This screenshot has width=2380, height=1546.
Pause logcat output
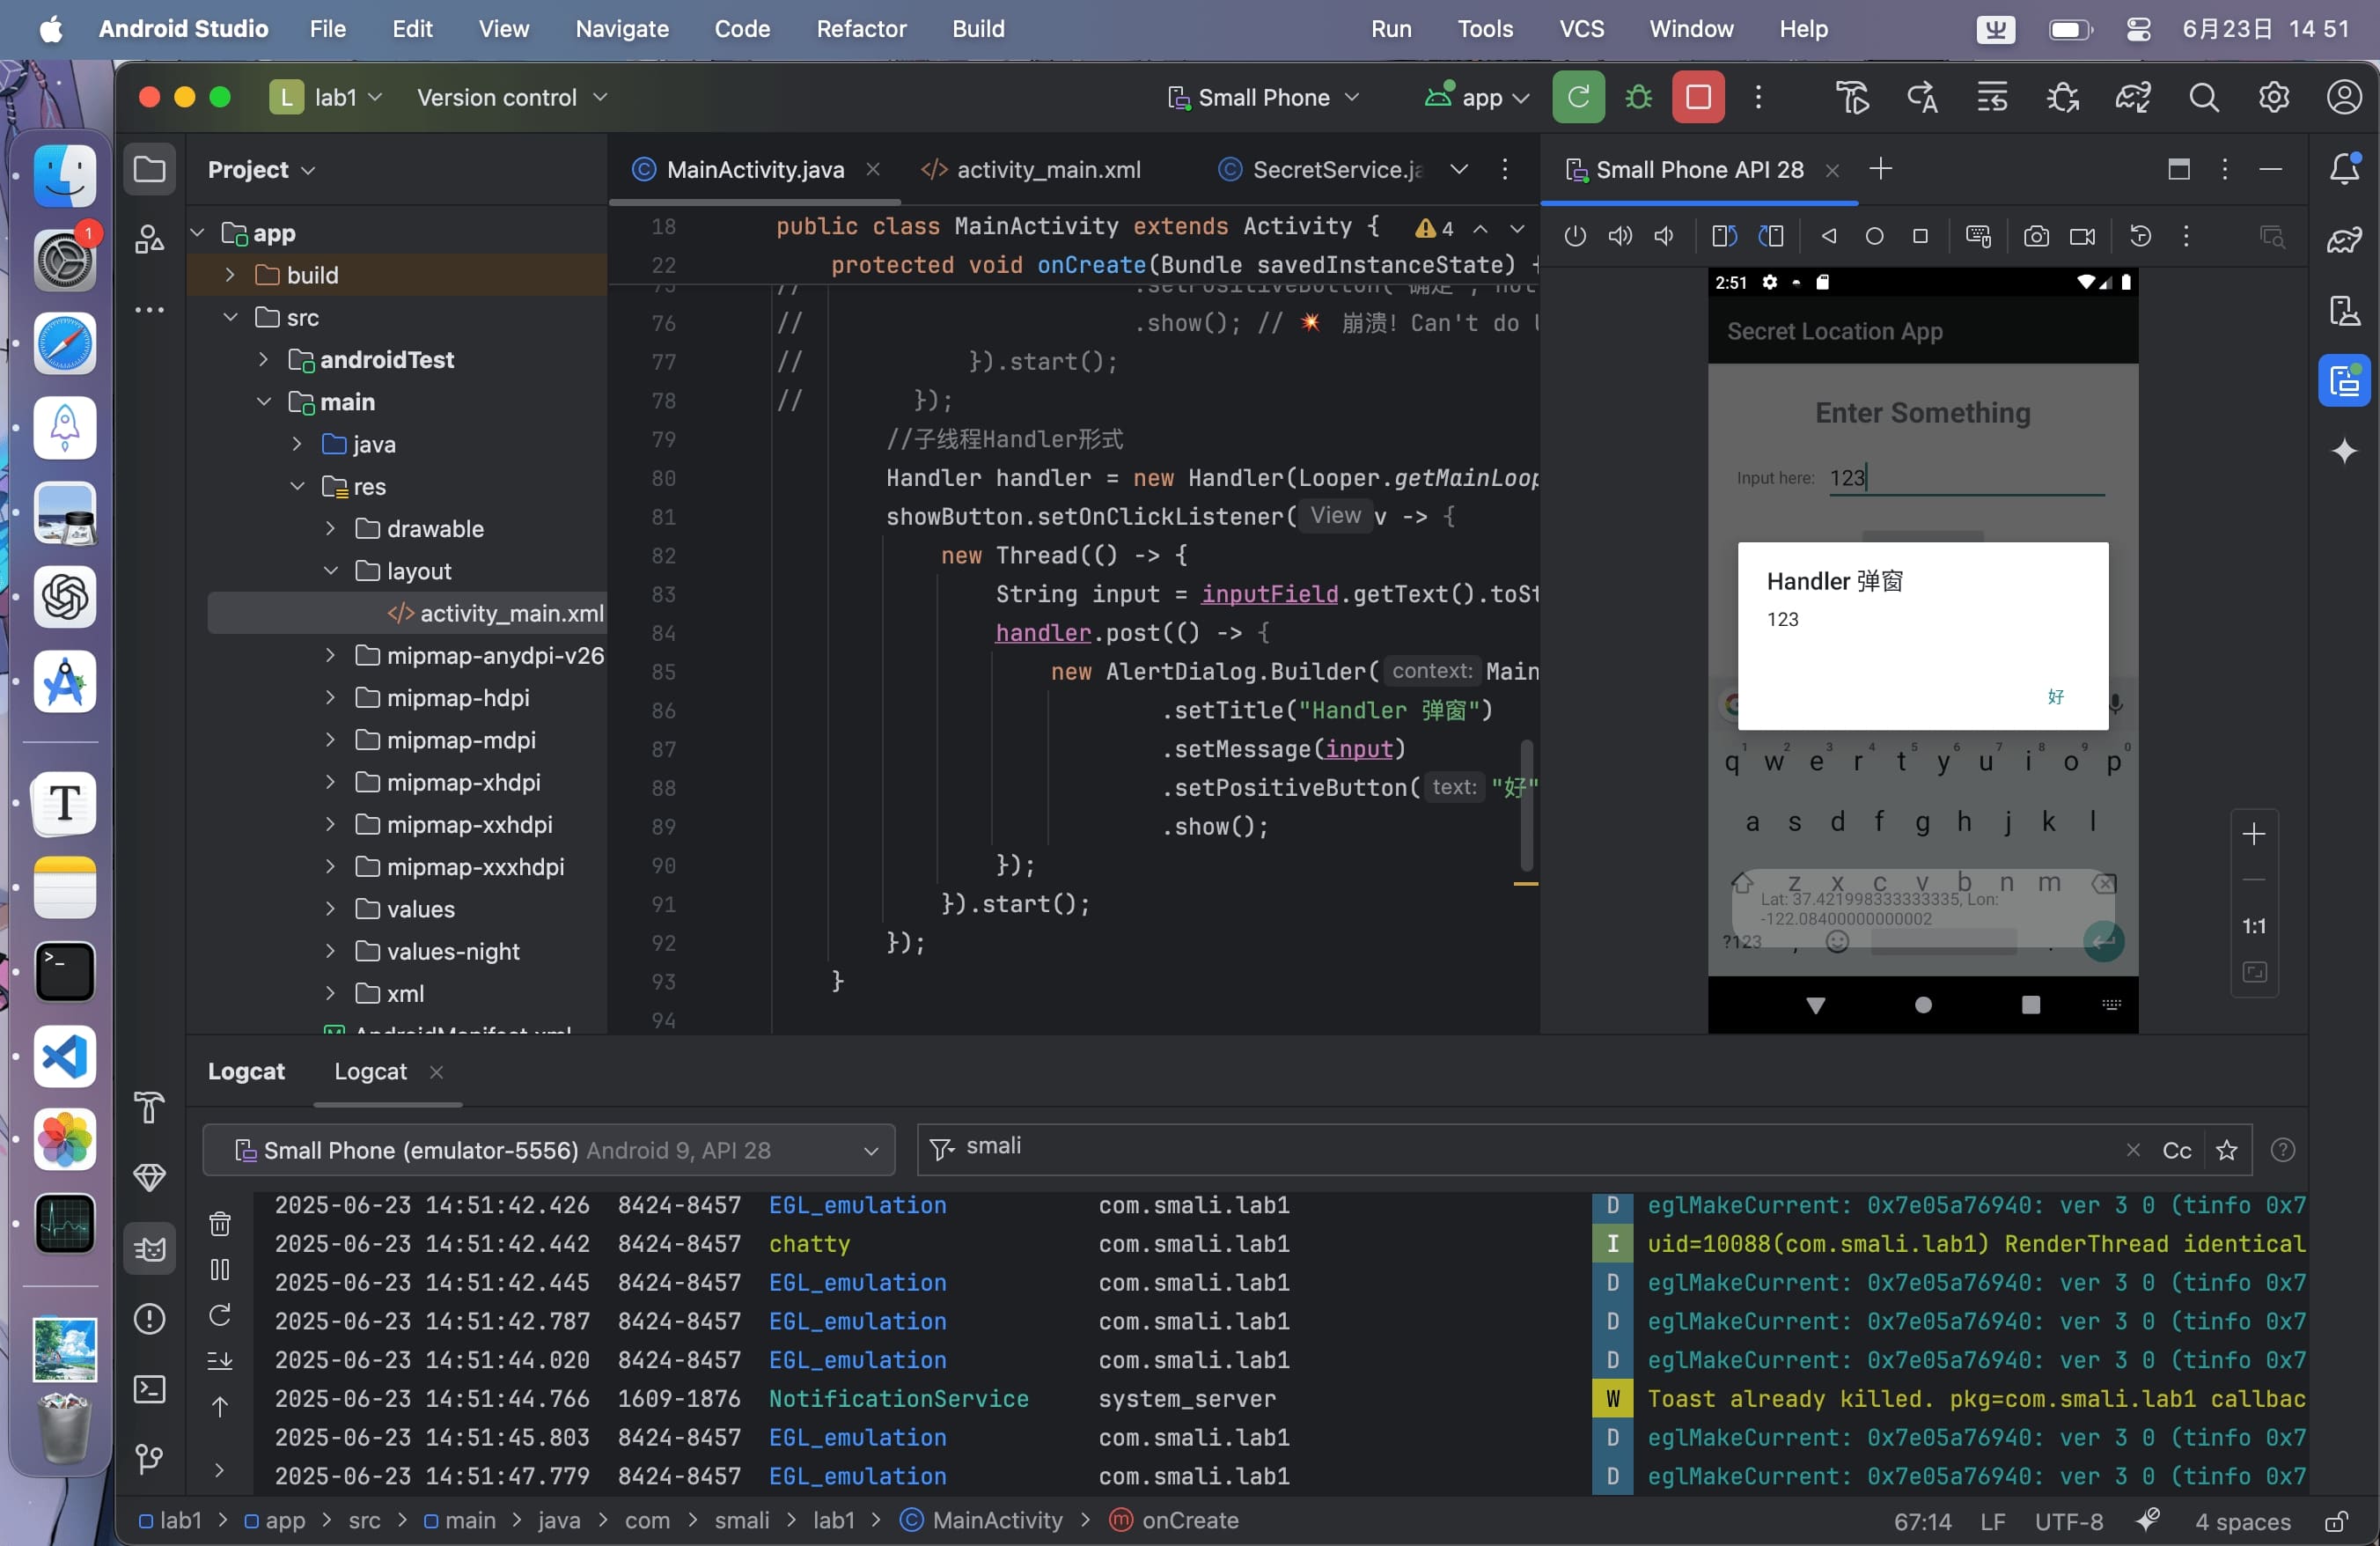click(x=220, y=1270)
